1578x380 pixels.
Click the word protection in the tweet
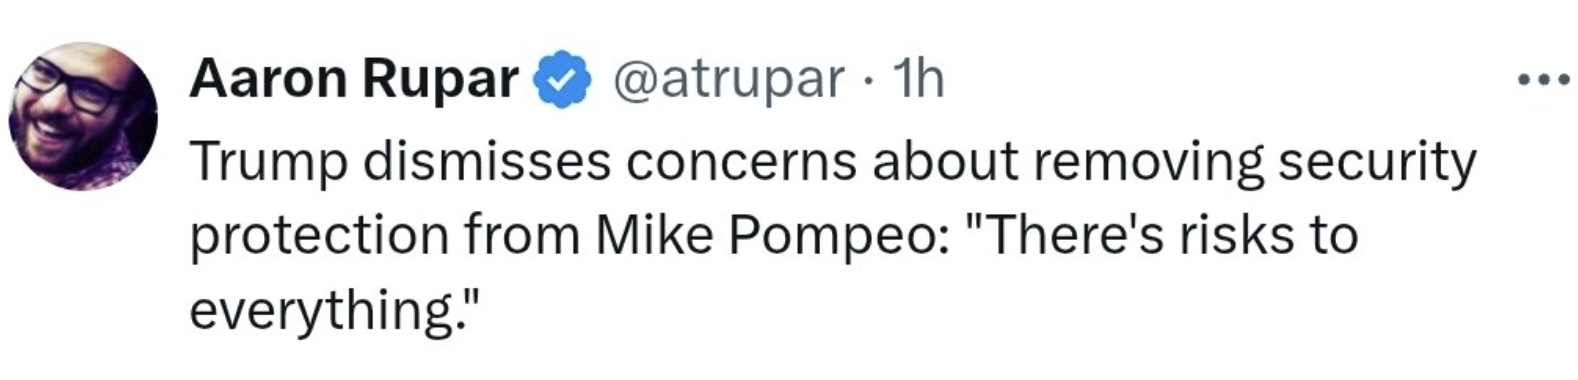click(x=319, y=237)
